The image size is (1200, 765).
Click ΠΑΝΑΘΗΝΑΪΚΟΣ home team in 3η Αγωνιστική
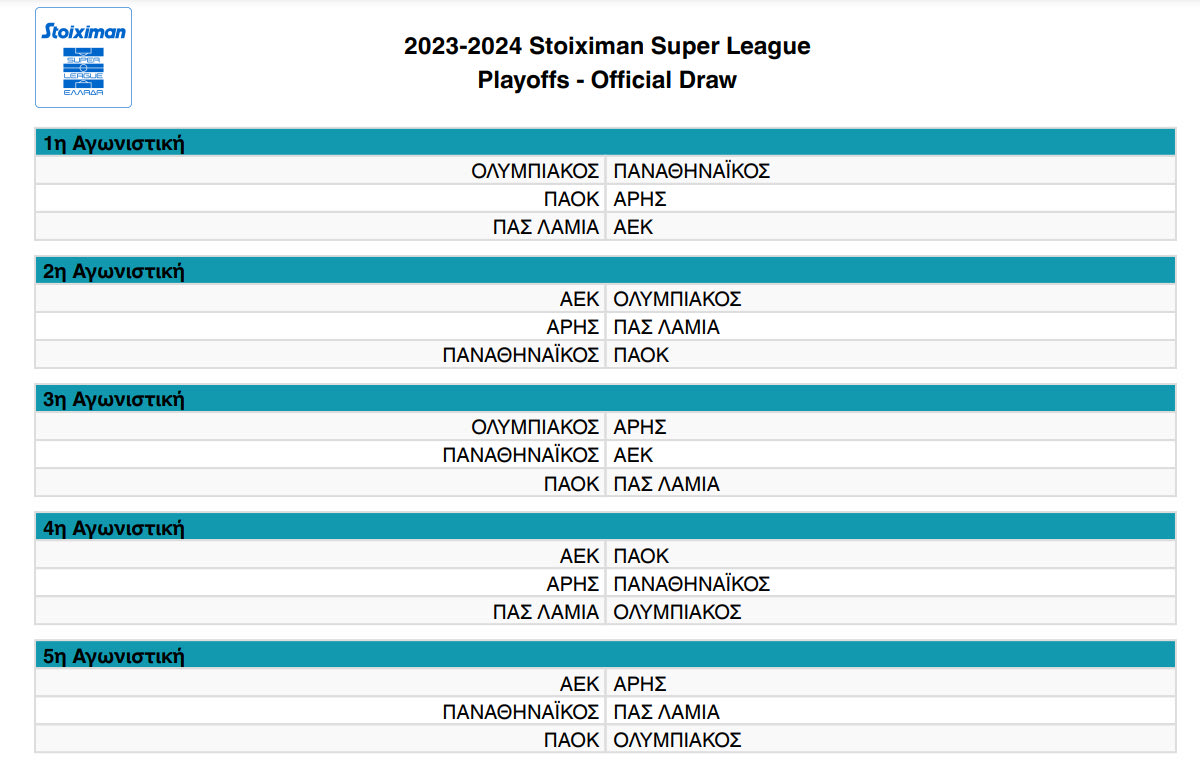pos(521,455)
